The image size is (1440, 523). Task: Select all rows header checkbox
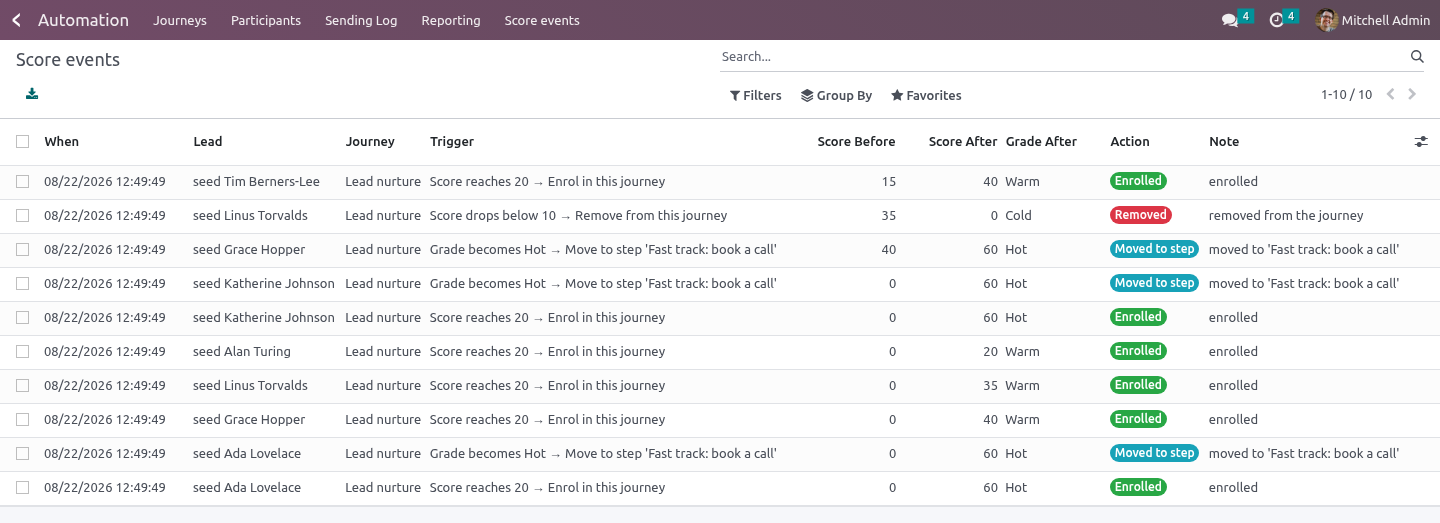[22, 142]
